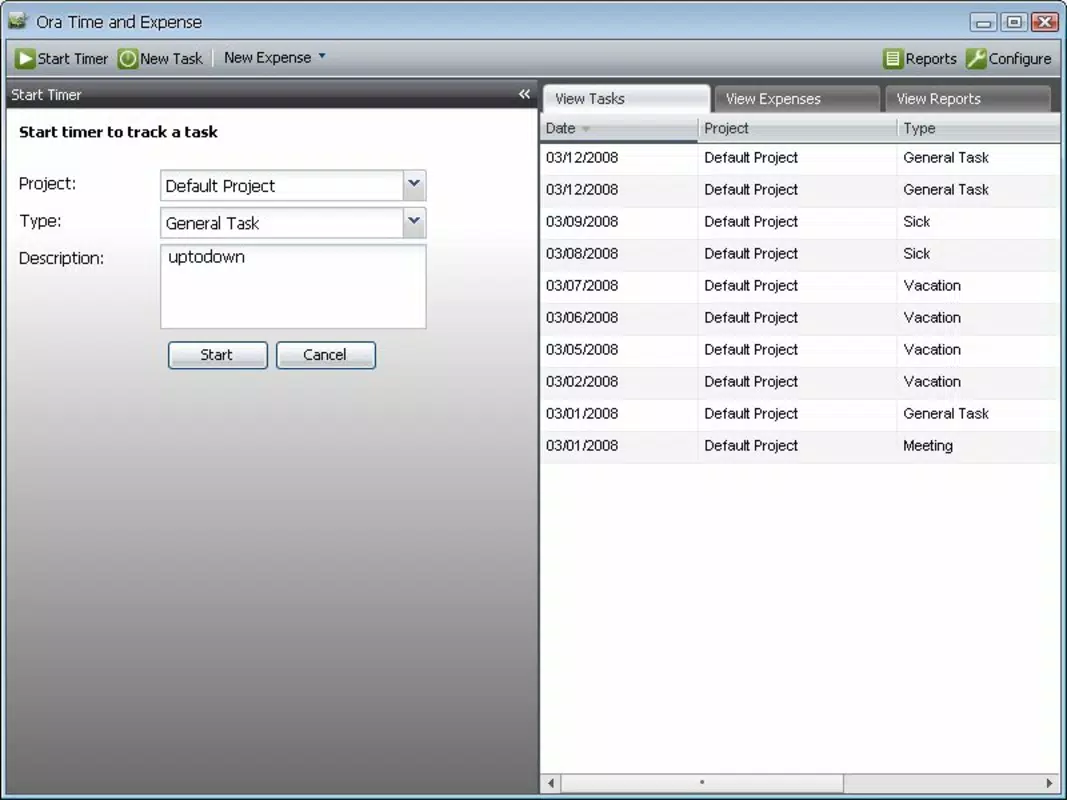Viewport: 1067px width, 800px height.
Task: Expand the Project combo box arrow
Action: coord(414,184)
